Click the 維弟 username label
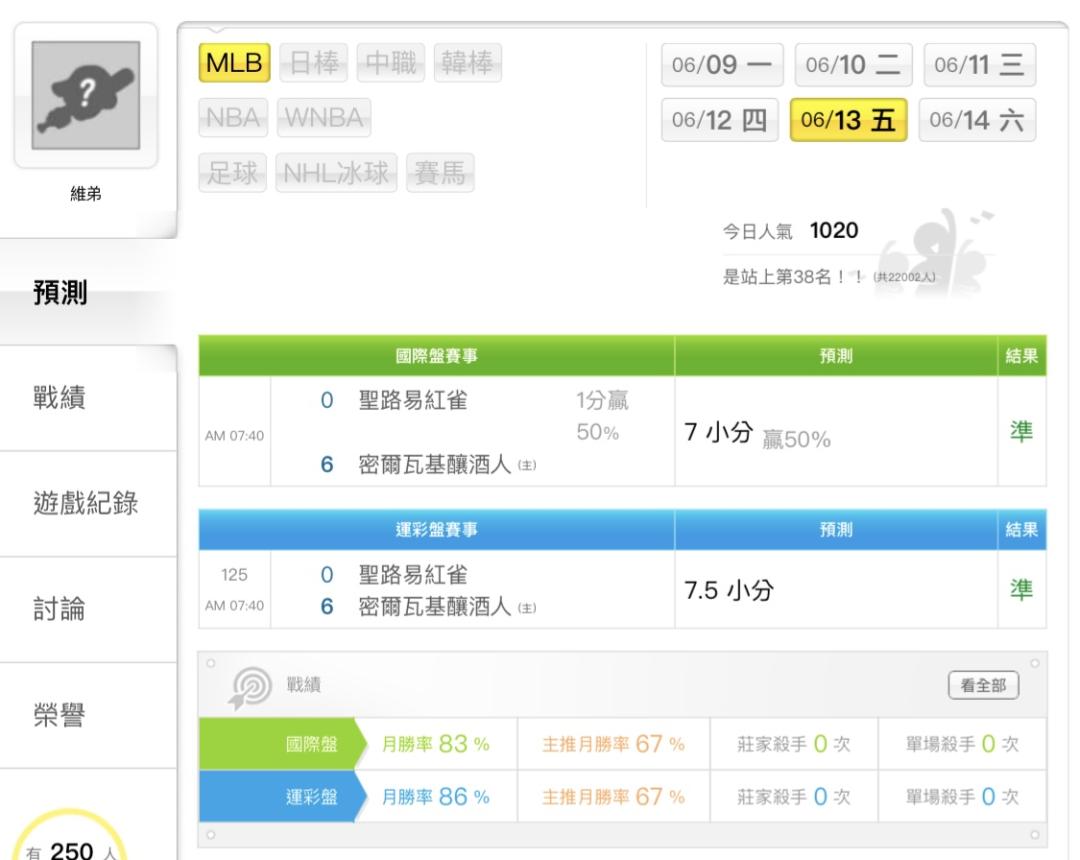Screen dimensions: 1080x860 86,194
